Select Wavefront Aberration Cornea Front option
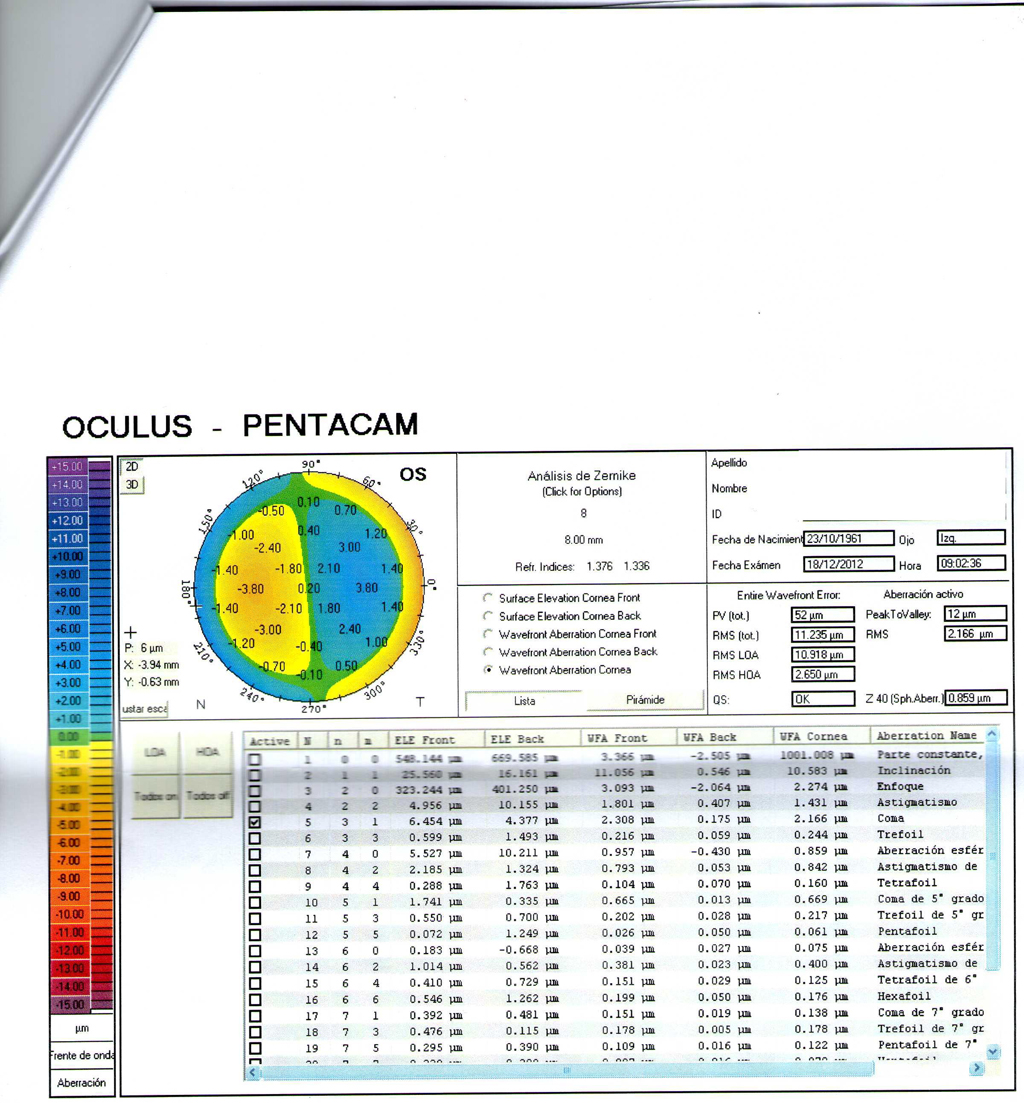Image resolution: width=1024 pixels, height=1103 pixels. (x=487, y=634)
